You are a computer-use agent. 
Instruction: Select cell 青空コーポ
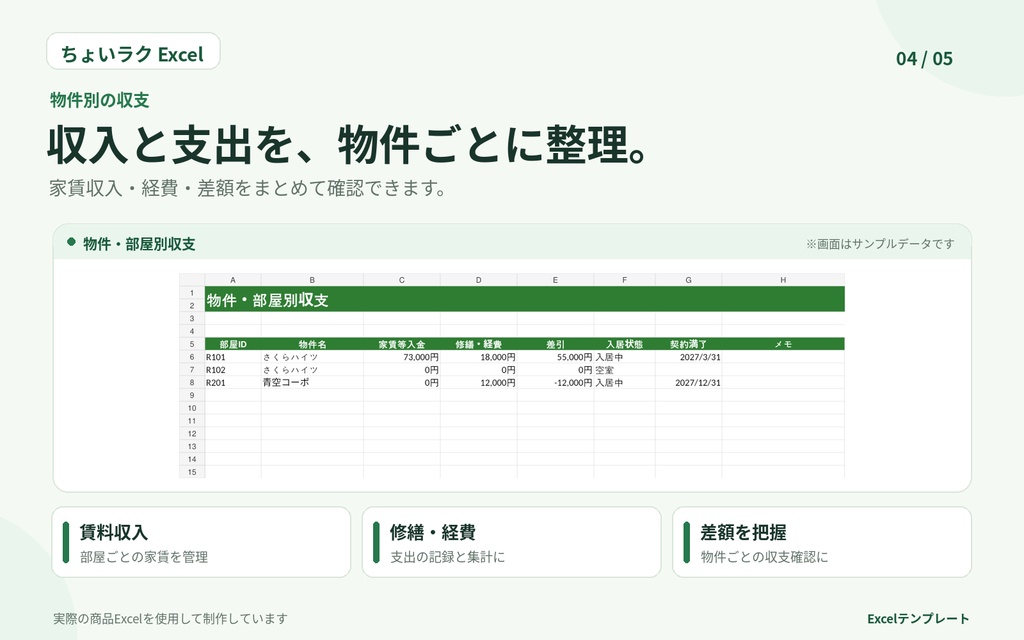coord(312,383)
